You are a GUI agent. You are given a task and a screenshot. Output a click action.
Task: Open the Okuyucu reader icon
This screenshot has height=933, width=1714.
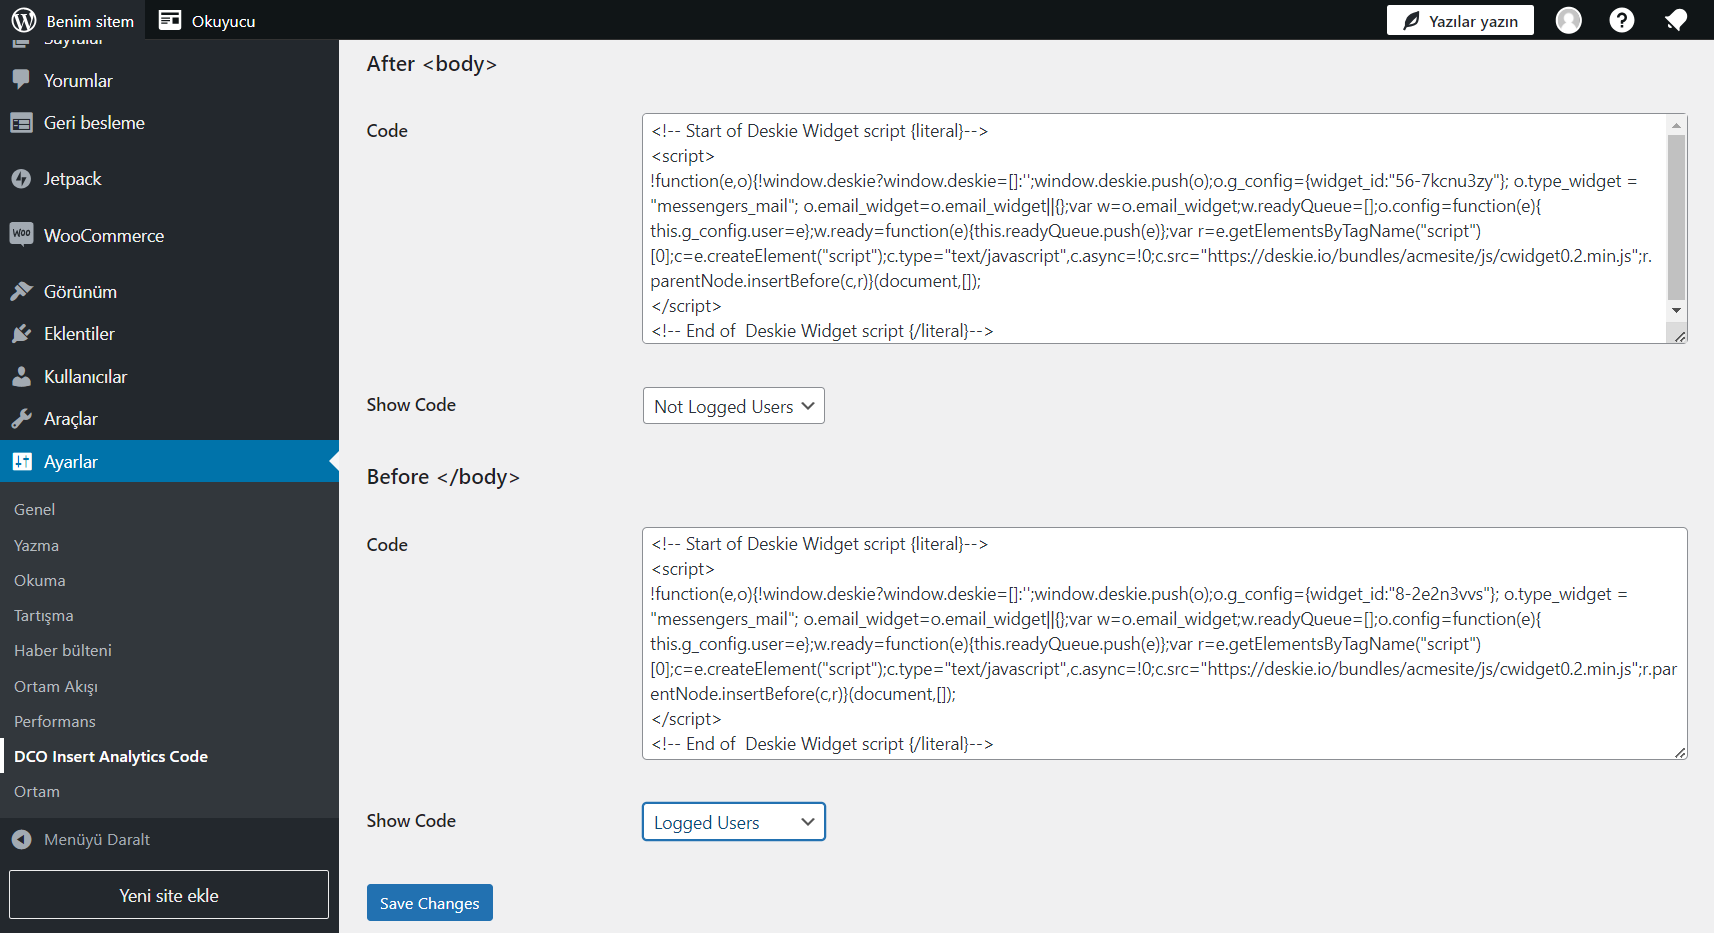point(170,20)
